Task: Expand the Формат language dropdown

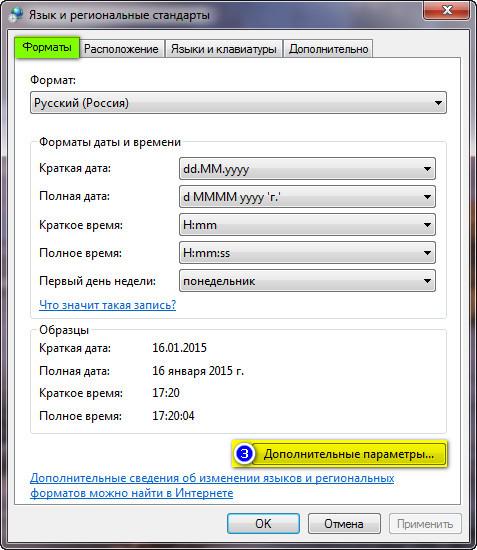Action: click(x=238, y=103)
